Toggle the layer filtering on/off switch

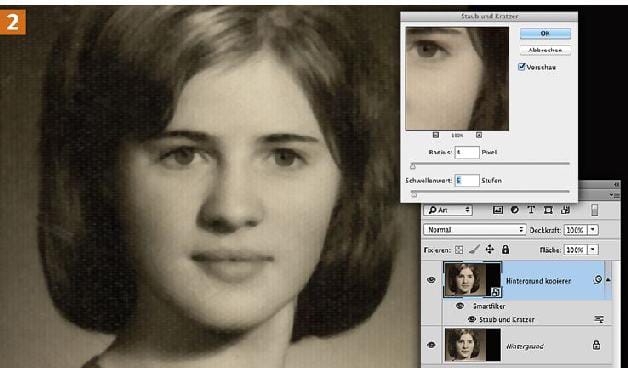click(x=595, y=210)
